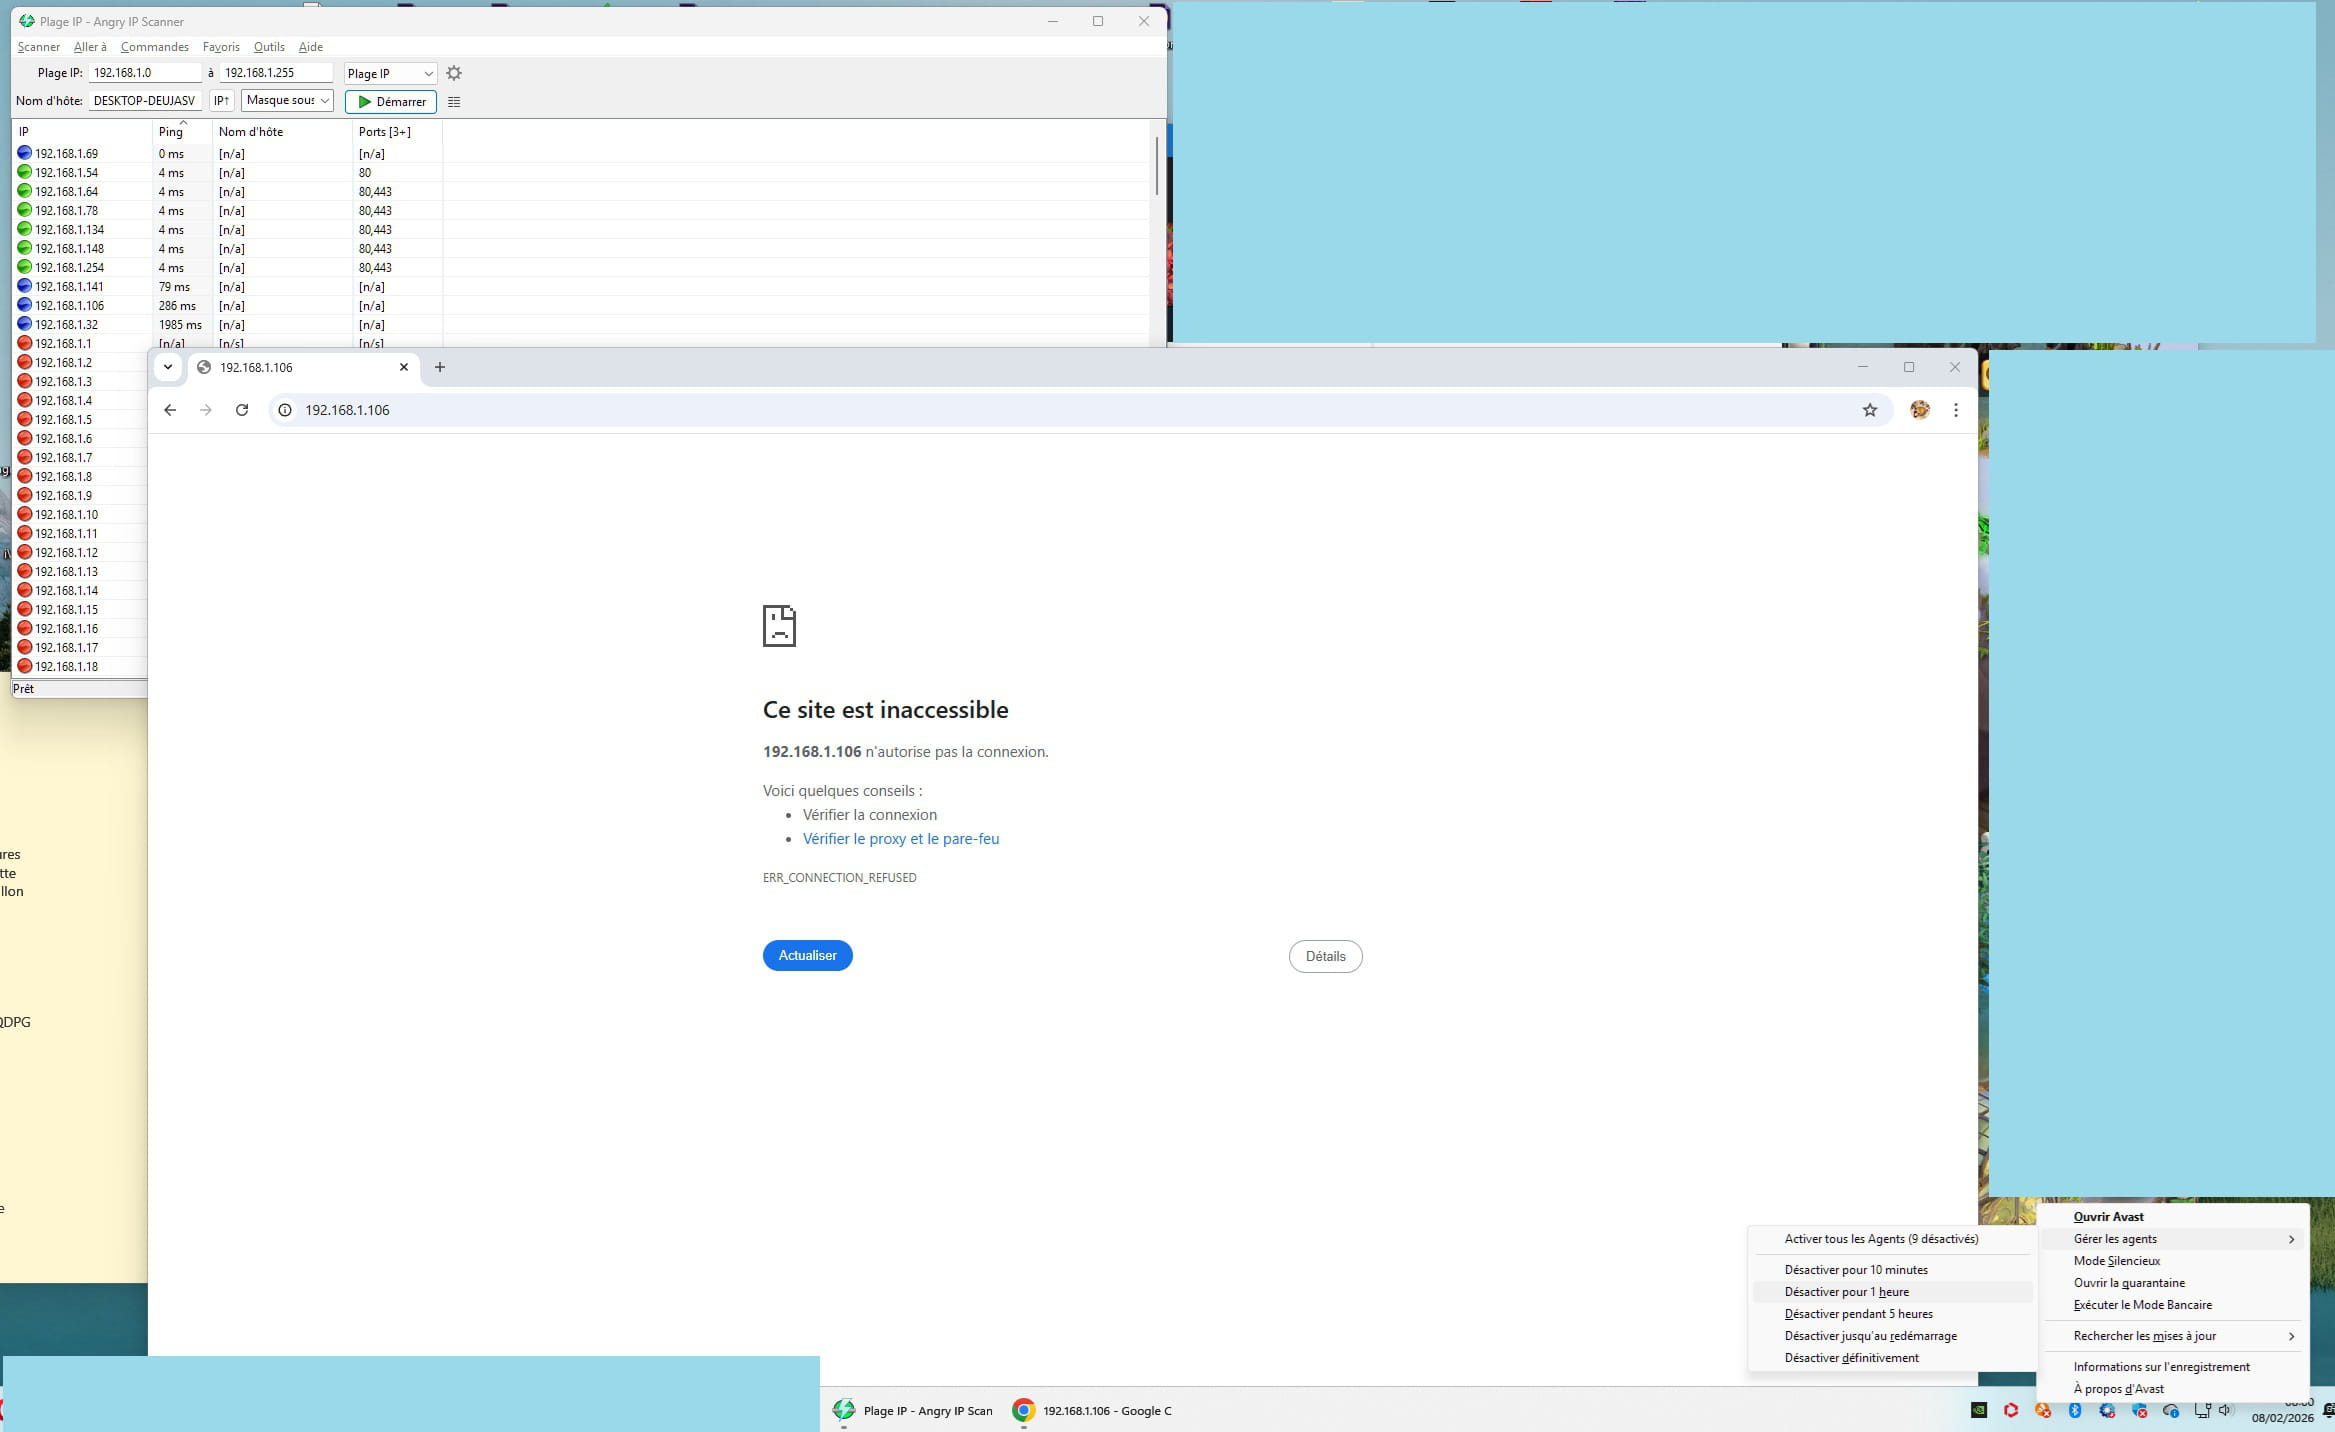Follow the Vérifier le proxy et le pare-feu link

(x=900, y=839)
